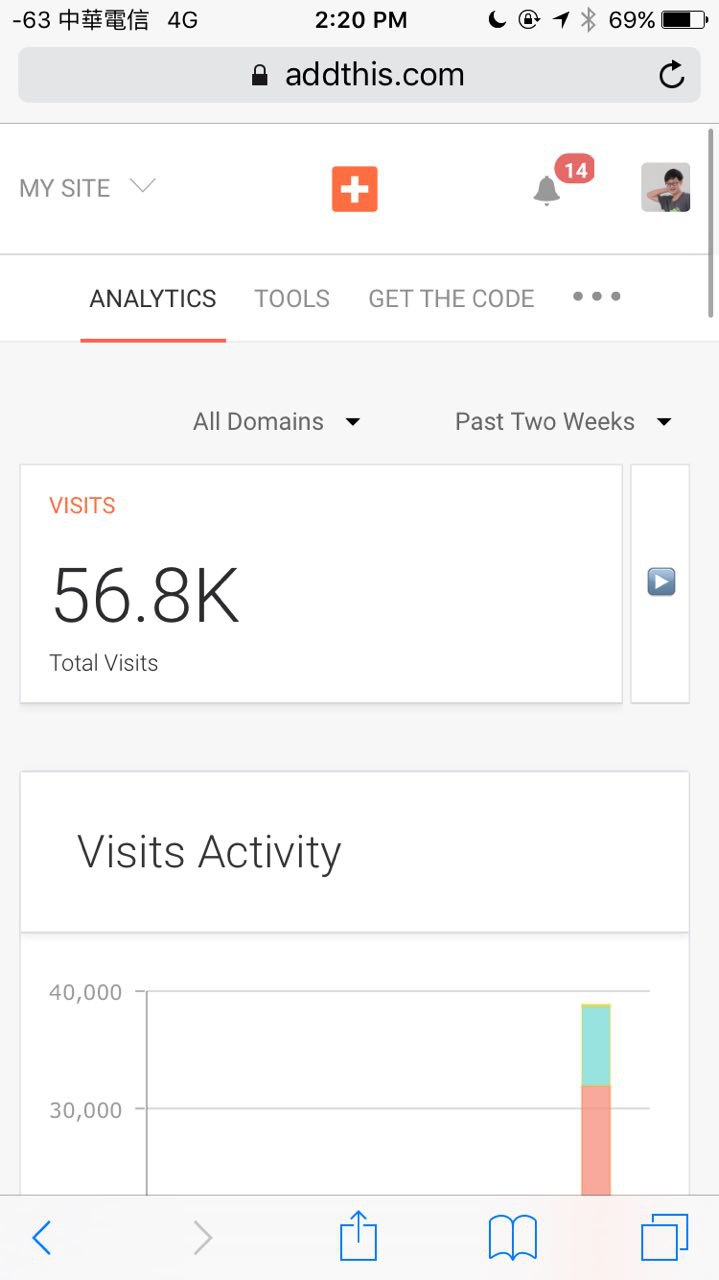Select the Total Visits 56.8K card
Screen dimensions: 719x1280
click(321, 583)
